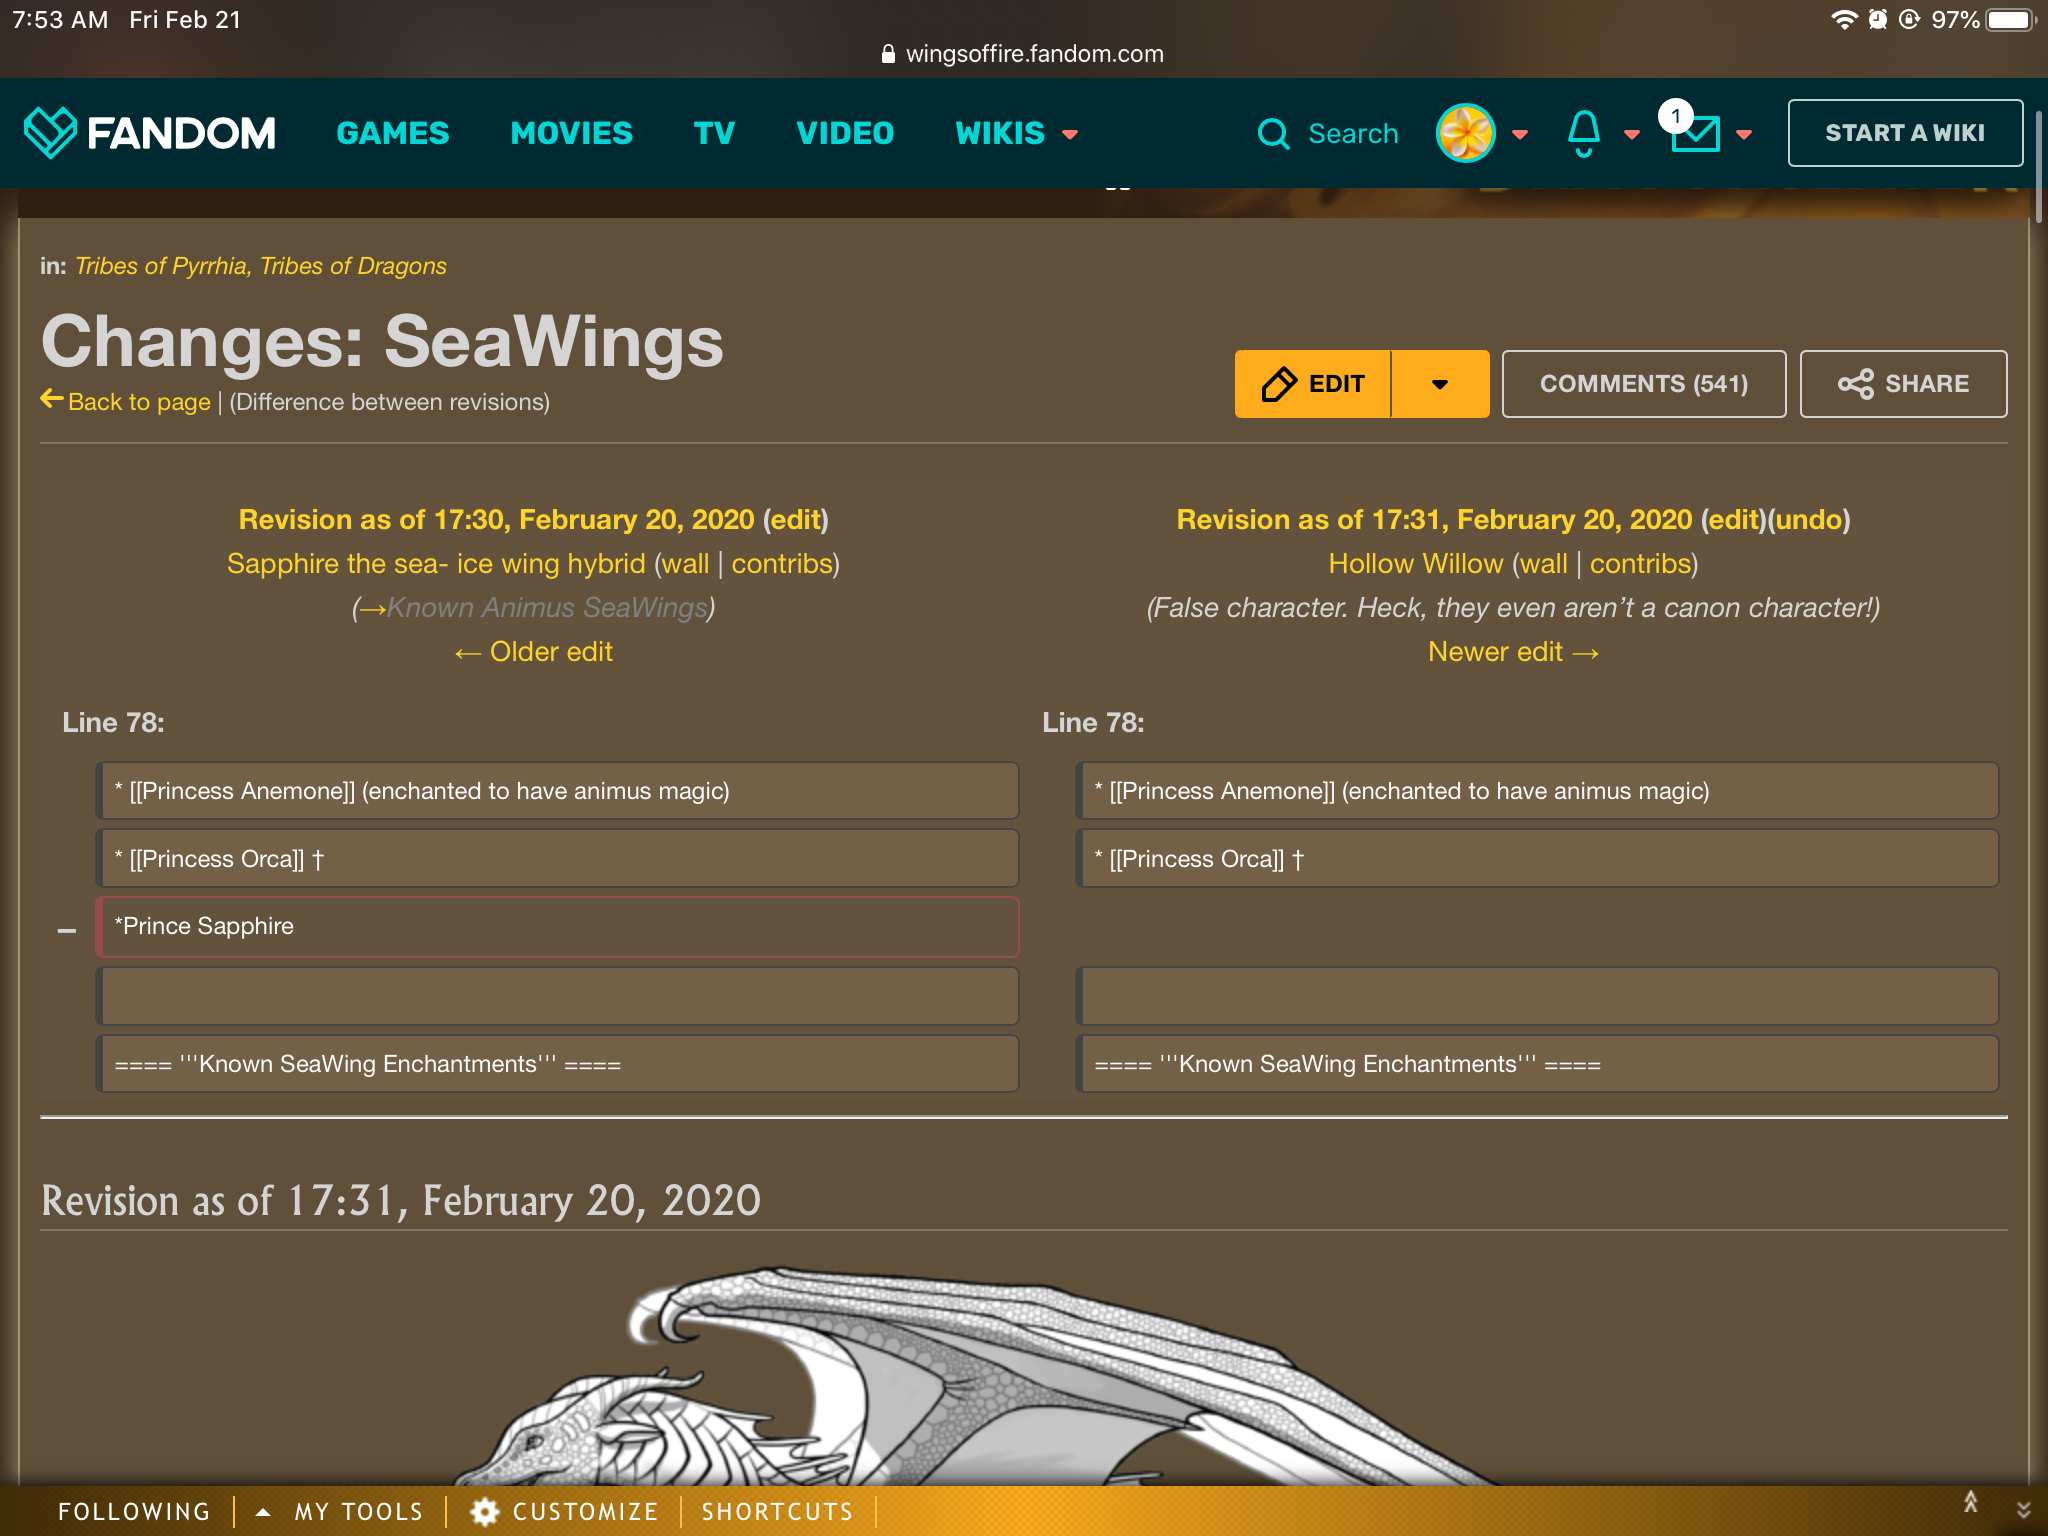Open the user avatar profile picture

(1465, 133)
